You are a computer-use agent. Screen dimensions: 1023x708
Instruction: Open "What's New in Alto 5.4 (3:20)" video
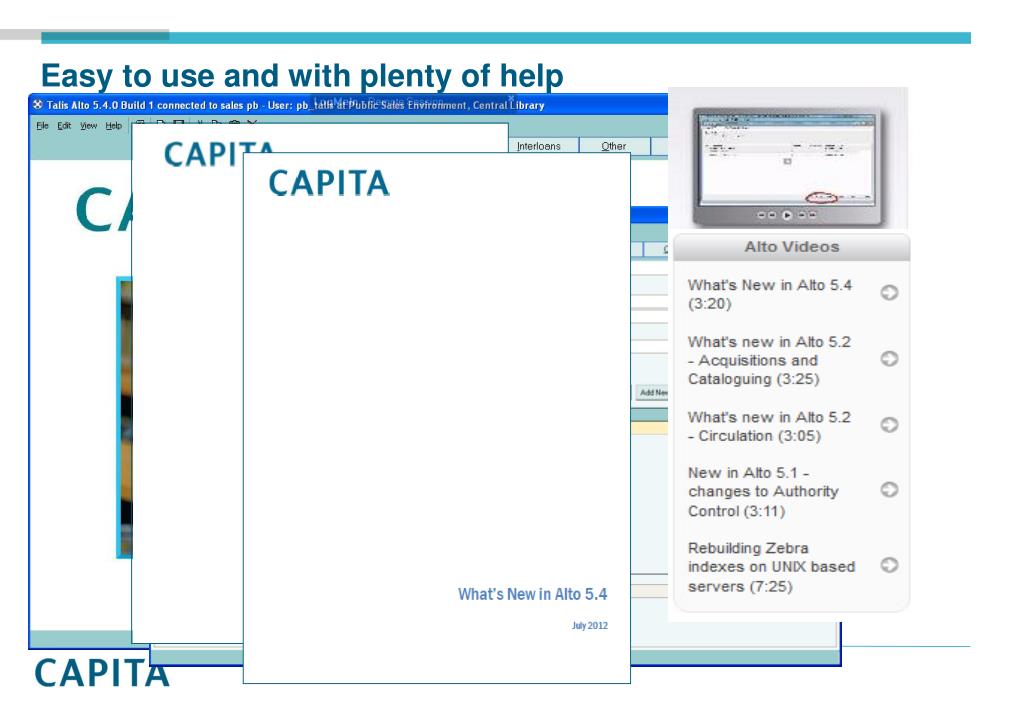[x=770, y=294]
